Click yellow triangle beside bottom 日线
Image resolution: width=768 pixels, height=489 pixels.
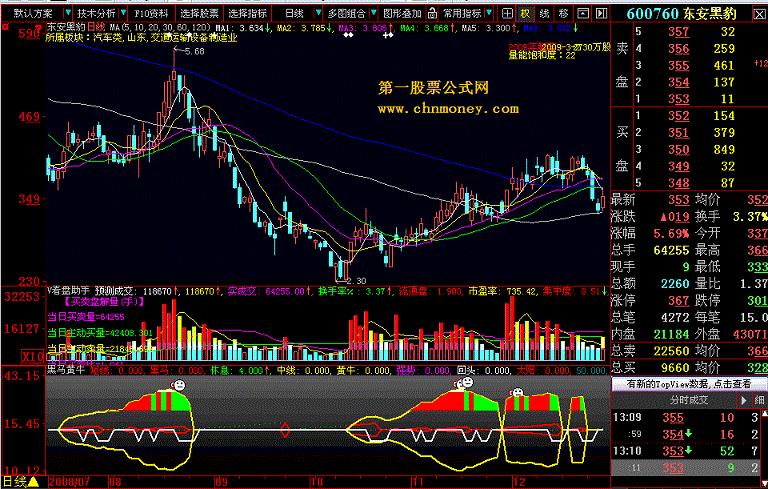click(33, 482)
